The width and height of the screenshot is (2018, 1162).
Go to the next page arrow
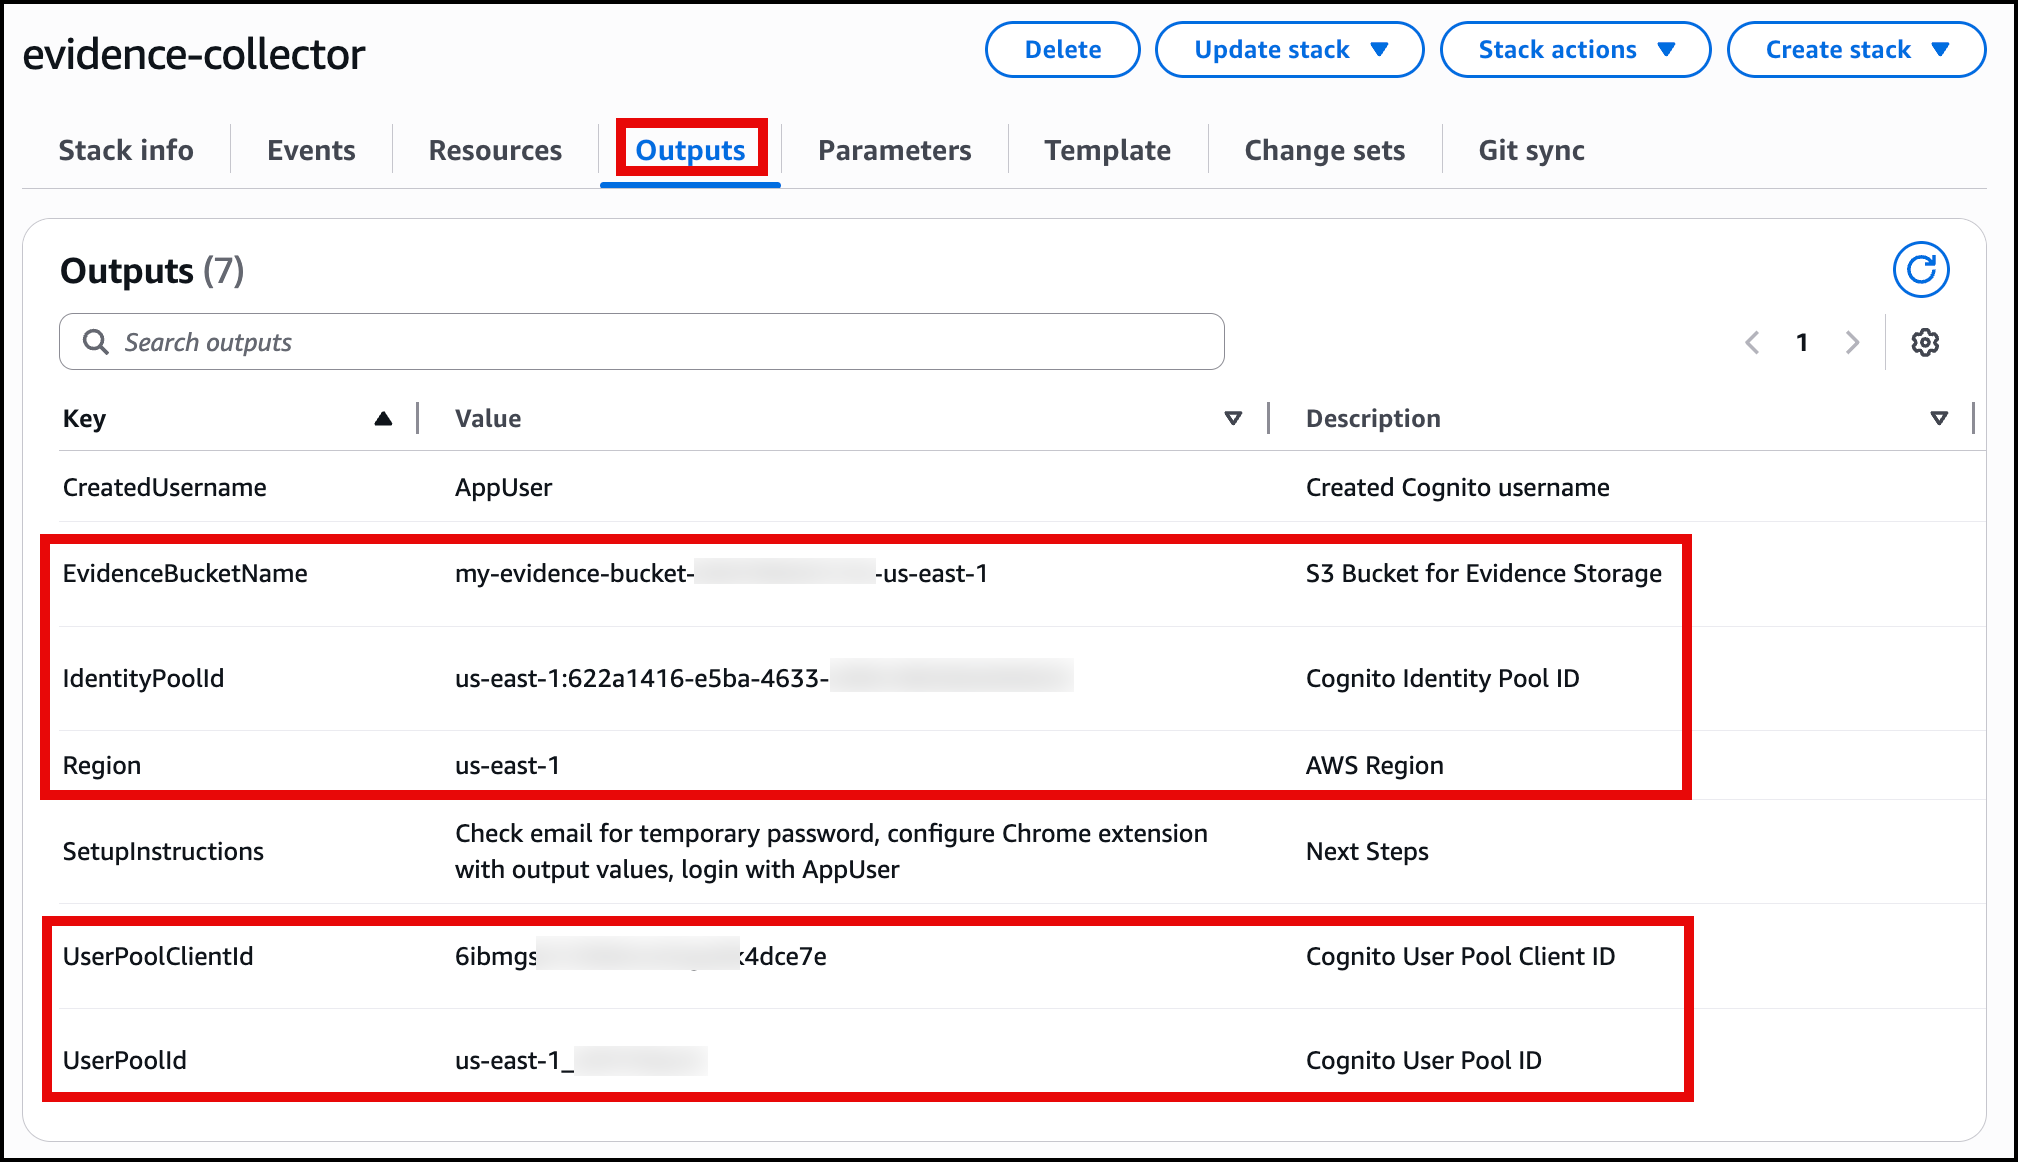tap(1853, 342)
